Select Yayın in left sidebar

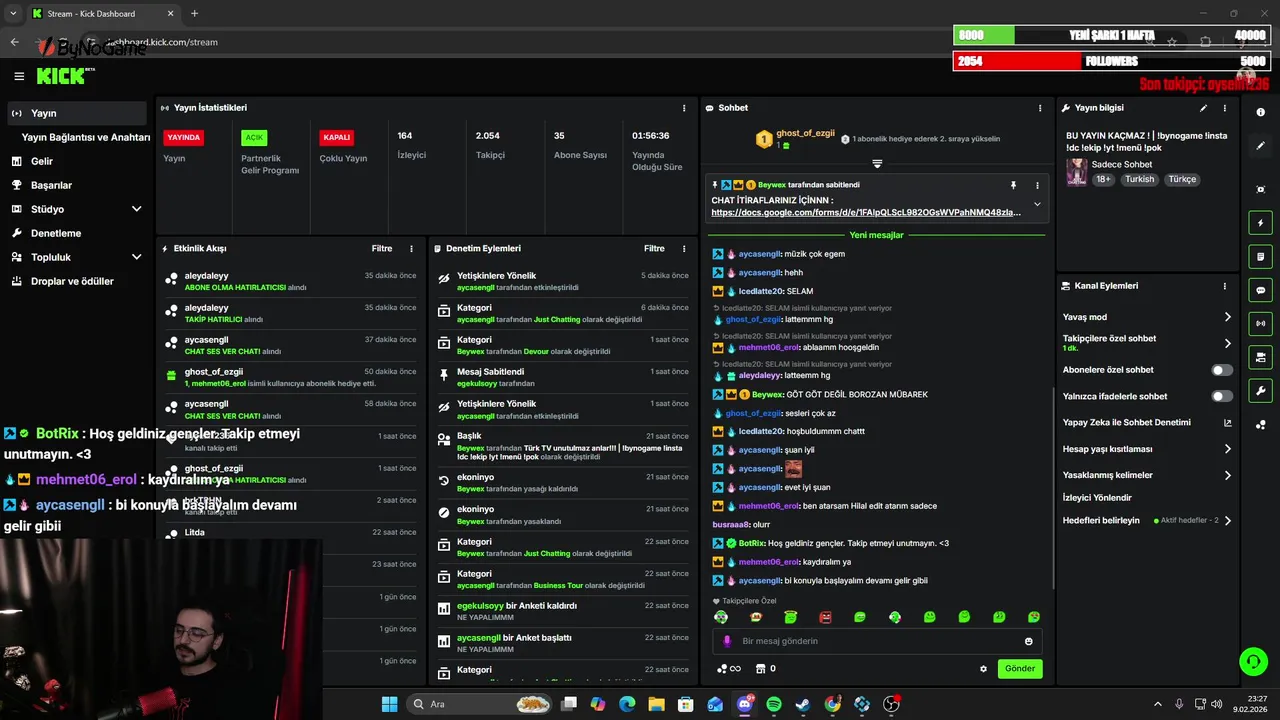78,113
